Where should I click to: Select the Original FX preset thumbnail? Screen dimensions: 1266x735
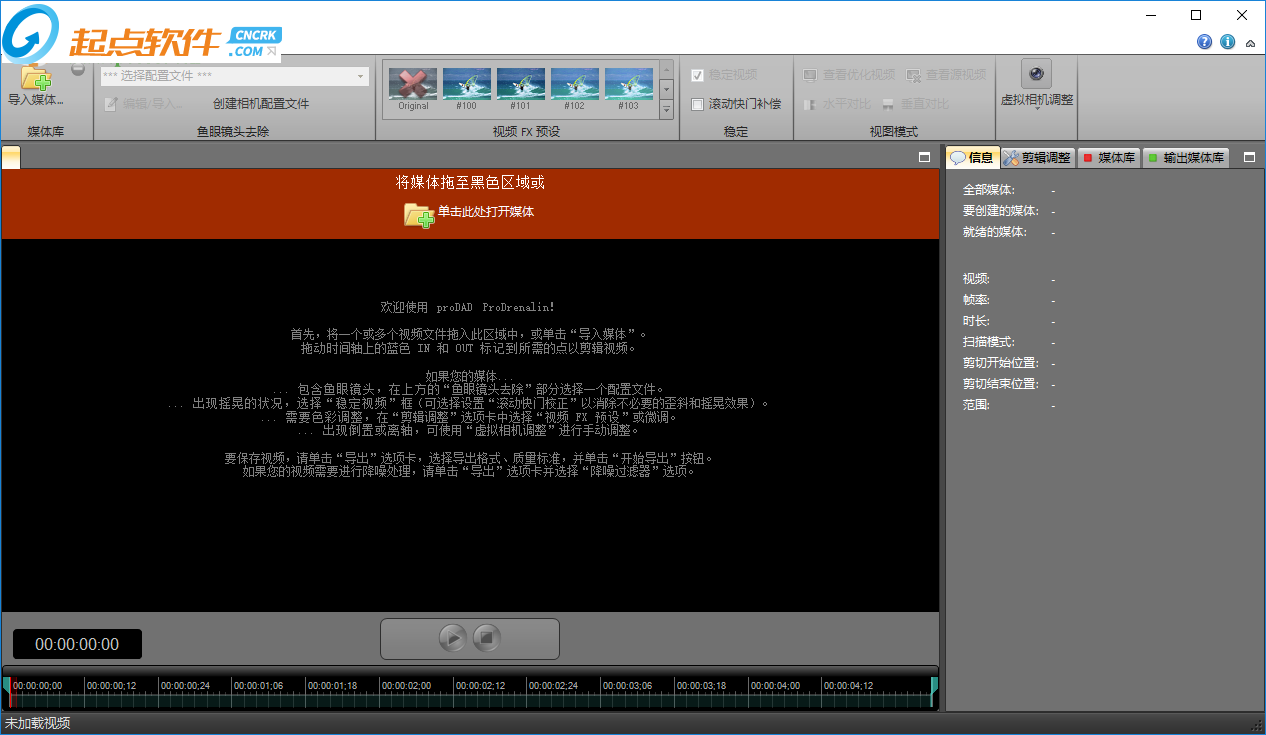[413, 89]
